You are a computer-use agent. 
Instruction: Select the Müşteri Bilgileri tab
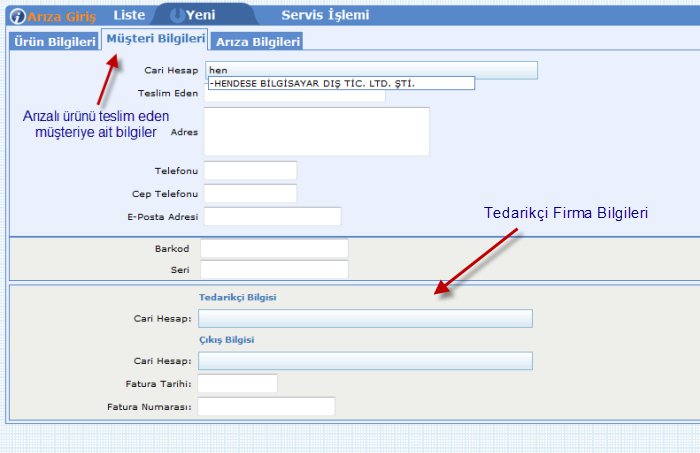[x=155, y=39]
